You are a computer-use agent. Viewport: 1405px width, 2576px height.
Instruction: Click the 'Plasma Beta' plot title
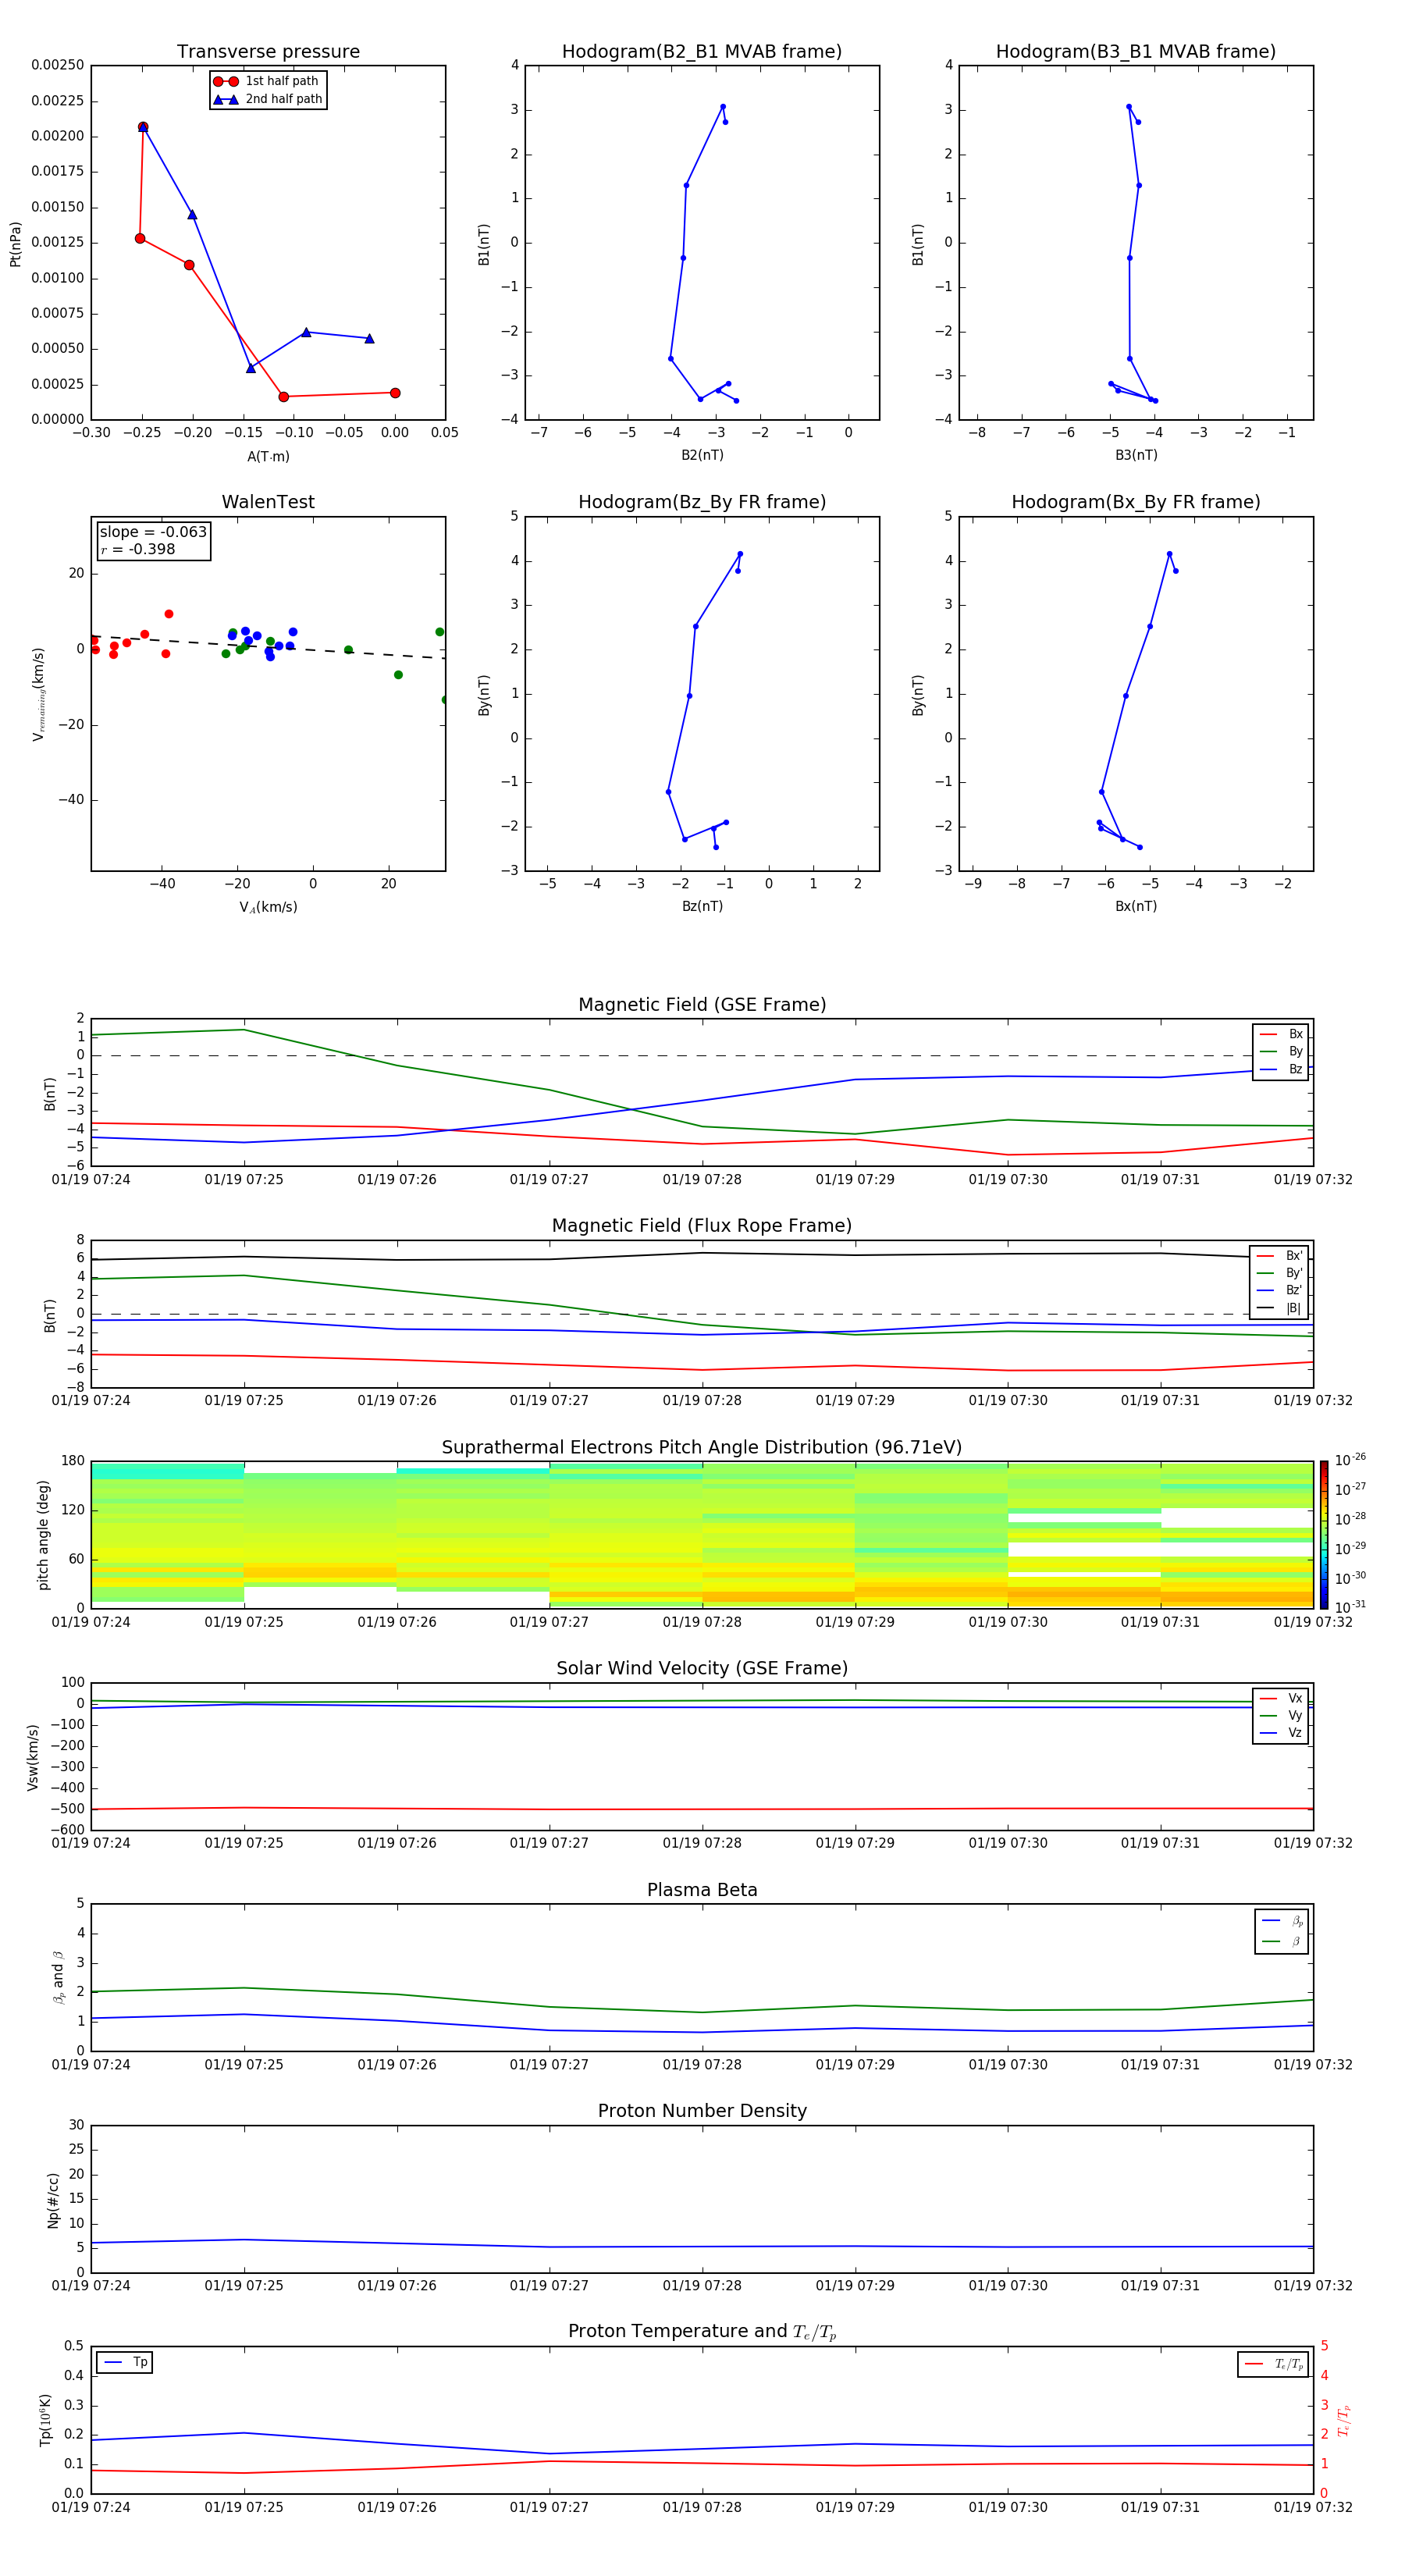pos(702,1891)
